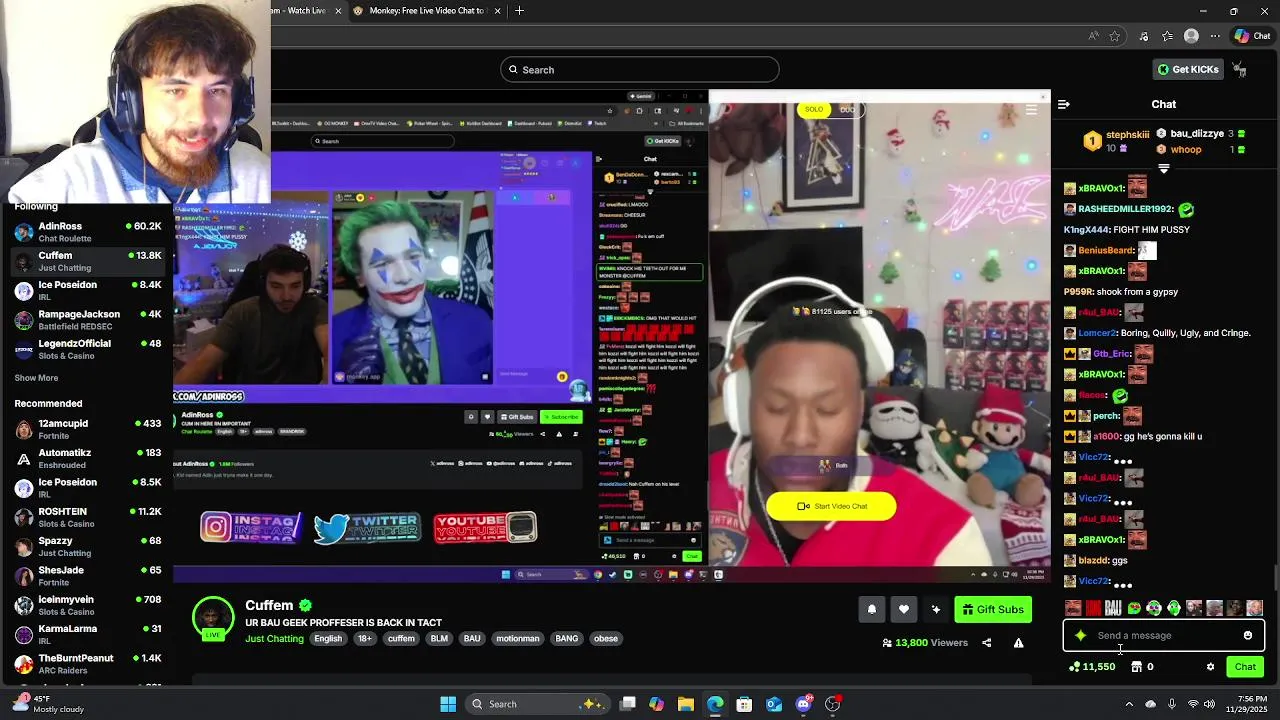Click the heart follow icon
This screenshot has width=1280, height=720.
pos(904,610)
